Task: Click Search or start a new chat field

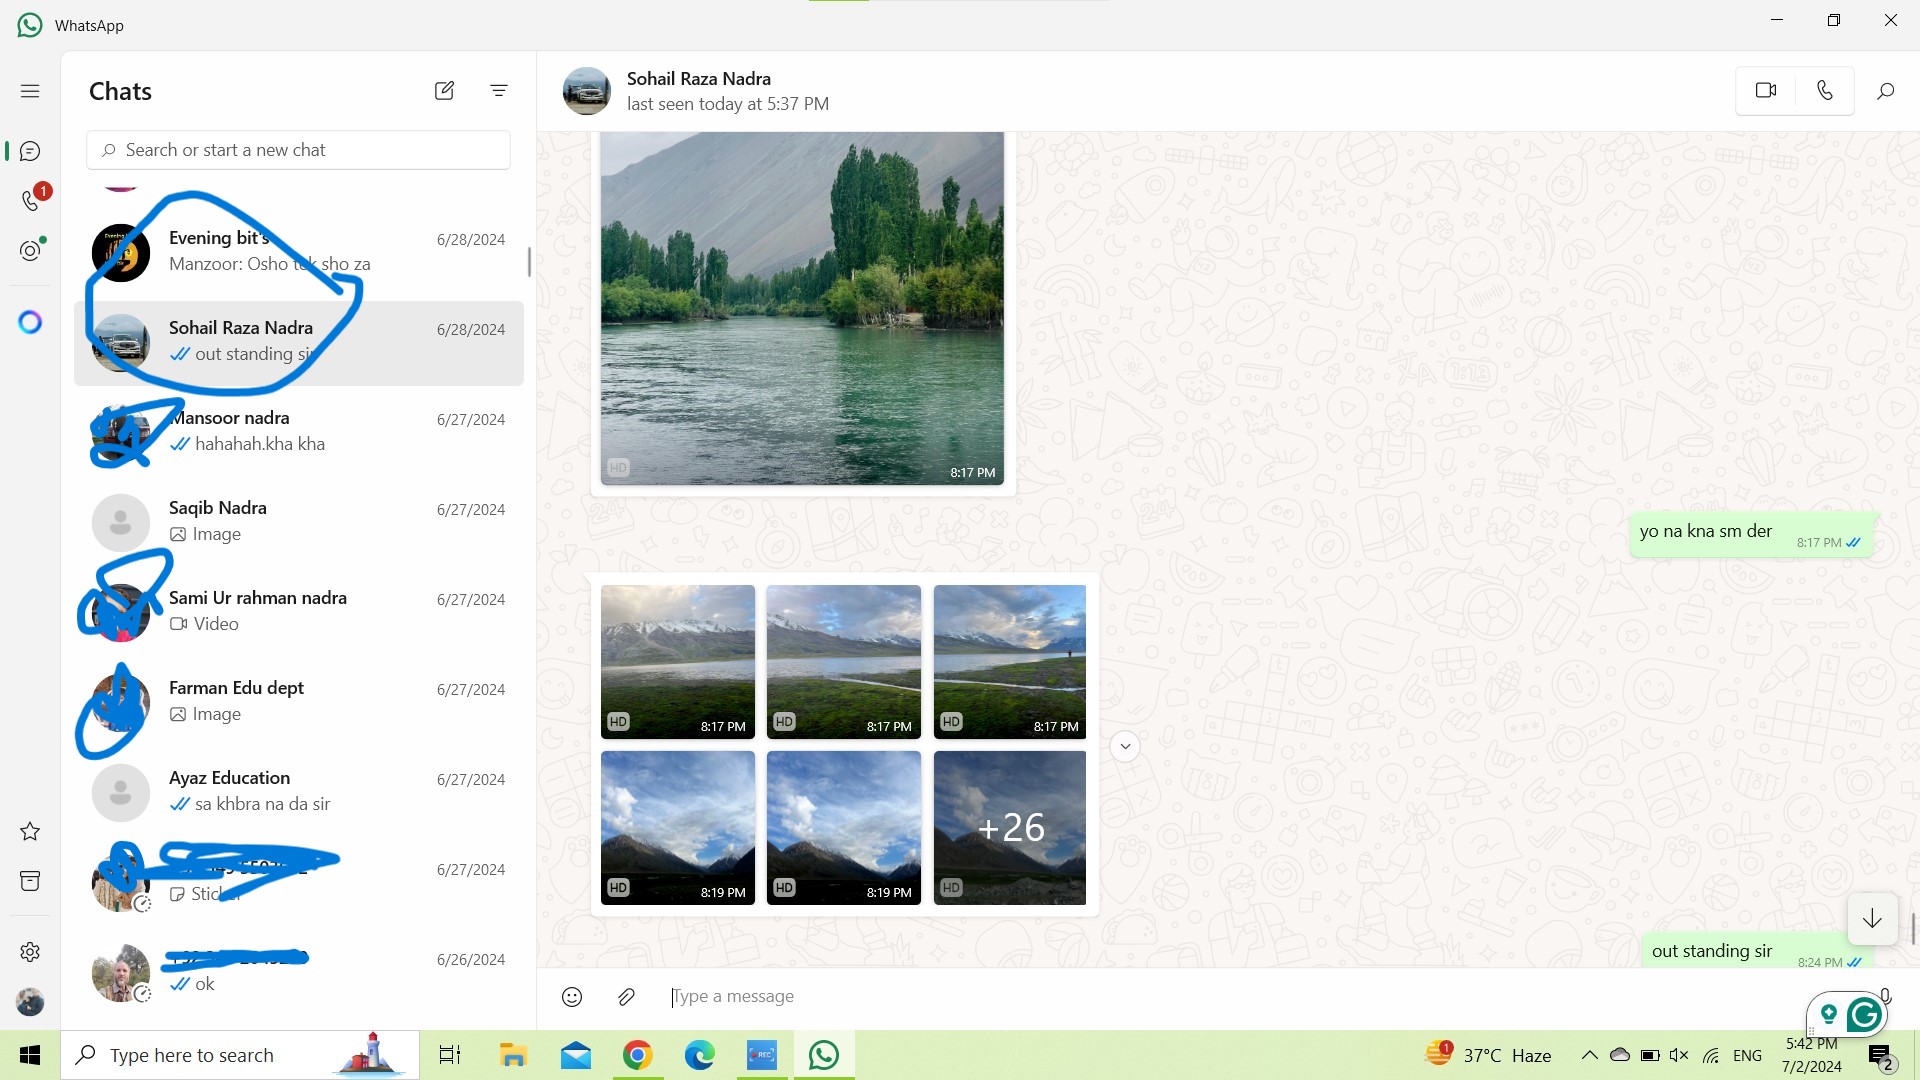Action: click(298, 150)
